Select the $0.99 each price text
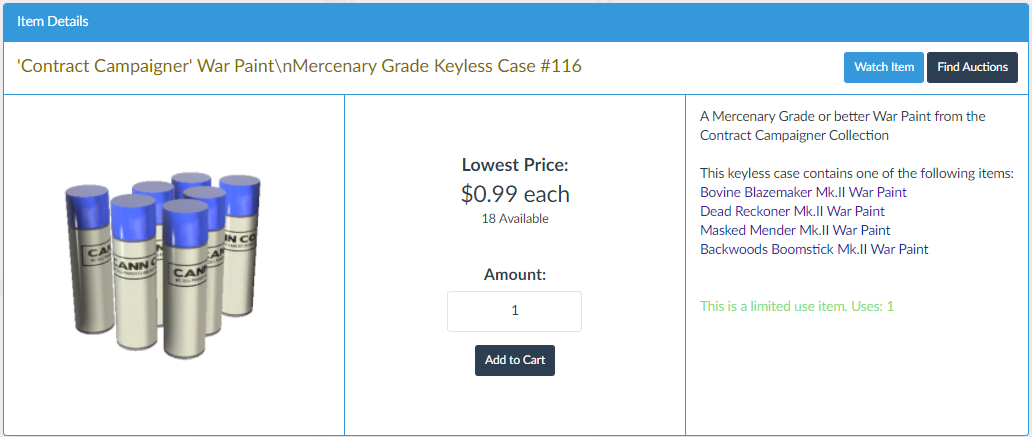 [514, 193]
